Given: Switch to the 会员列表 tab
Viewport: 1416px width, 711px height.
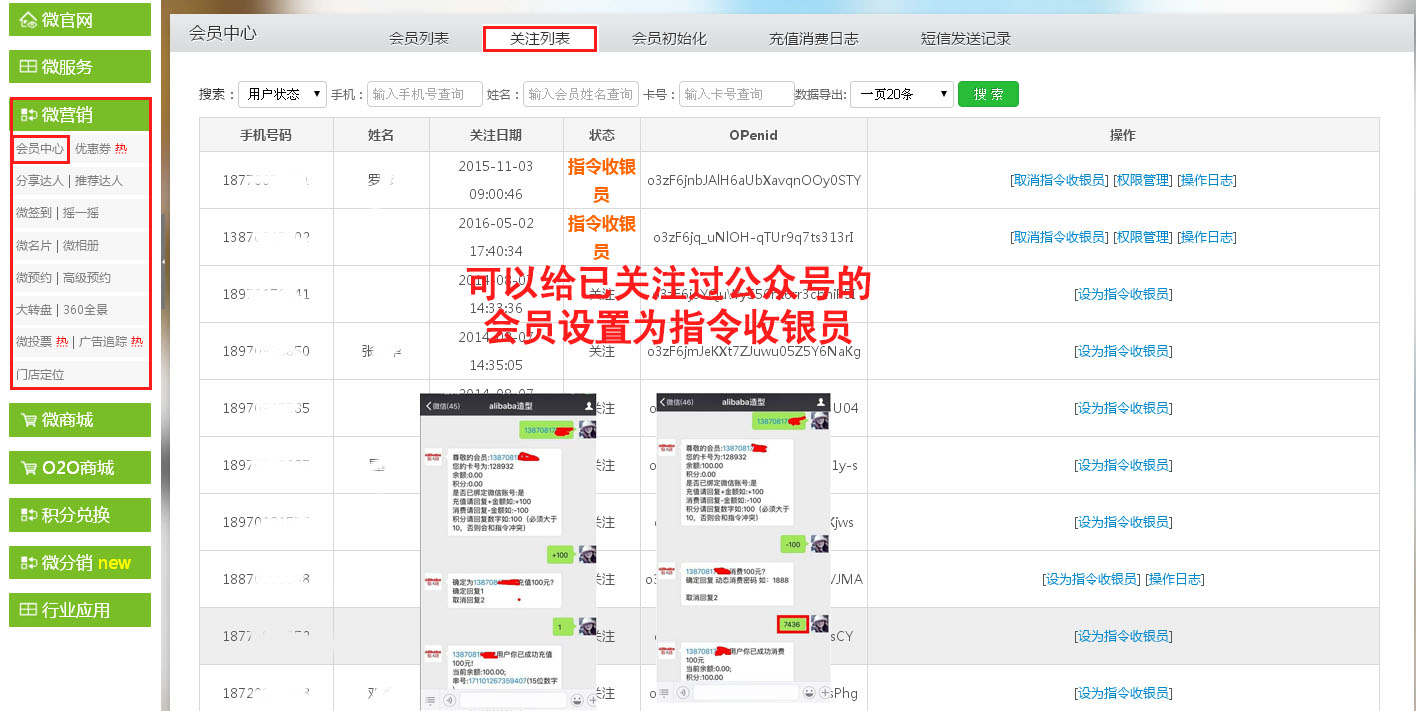Looking at the screenshot, I should pyautogui.click(x=419, y=39).
